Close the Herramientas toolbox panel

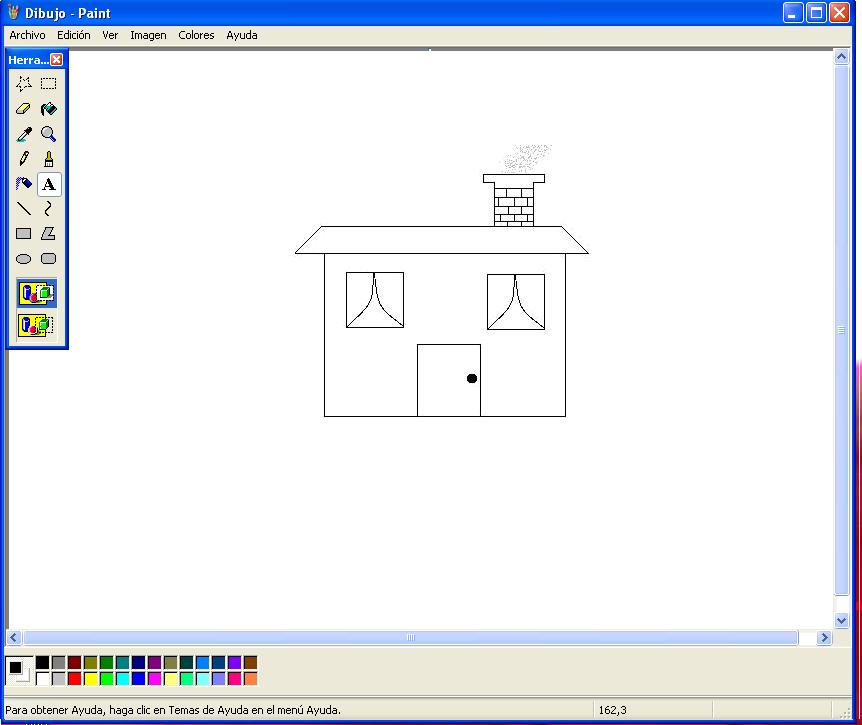pos(57,60)
